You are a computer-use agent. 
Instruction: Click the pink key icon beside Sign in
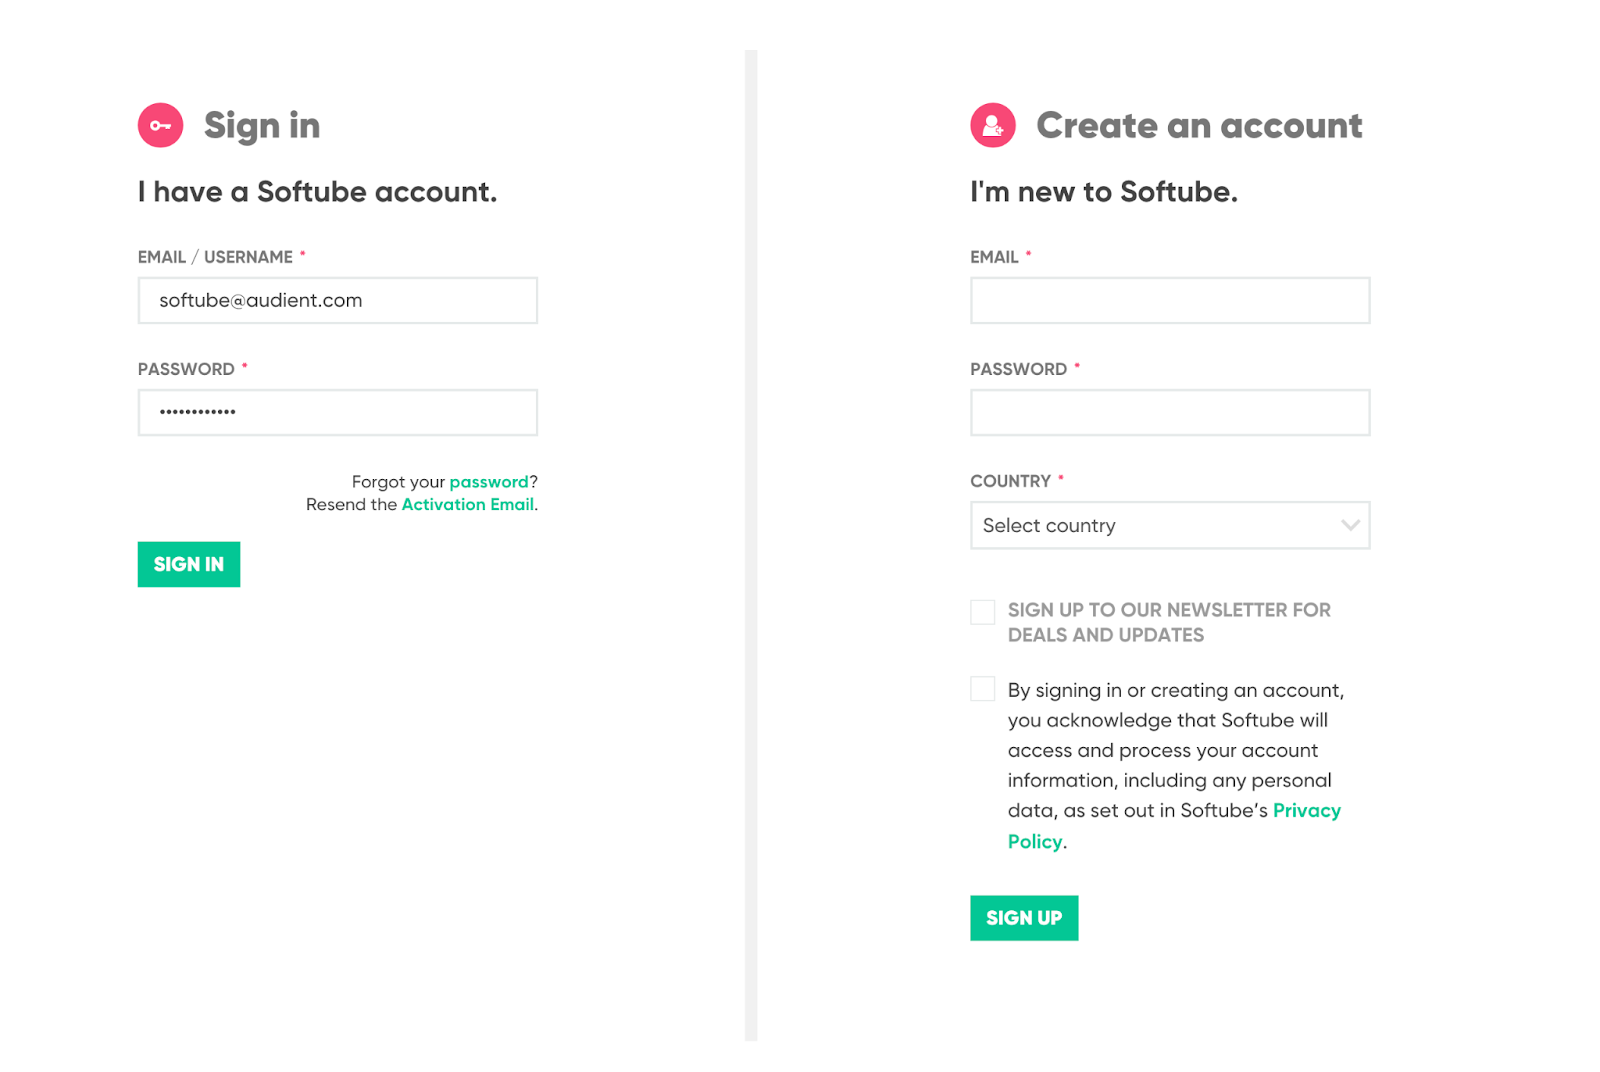point(160,125)
